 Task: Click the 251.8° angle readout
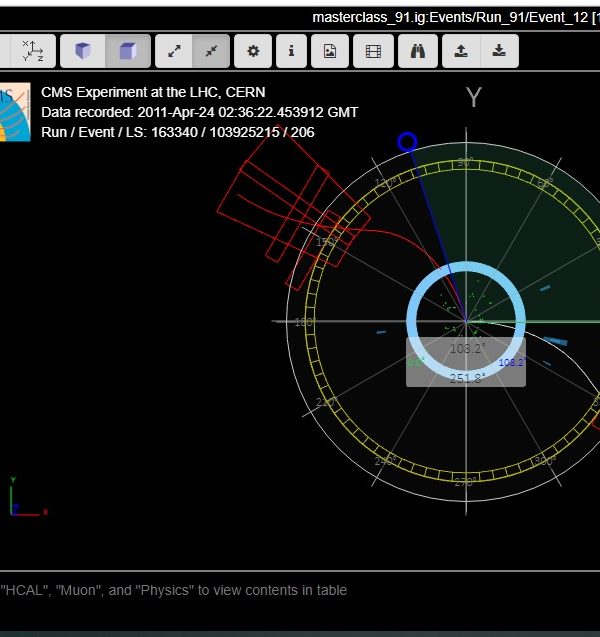click(466, 377)
